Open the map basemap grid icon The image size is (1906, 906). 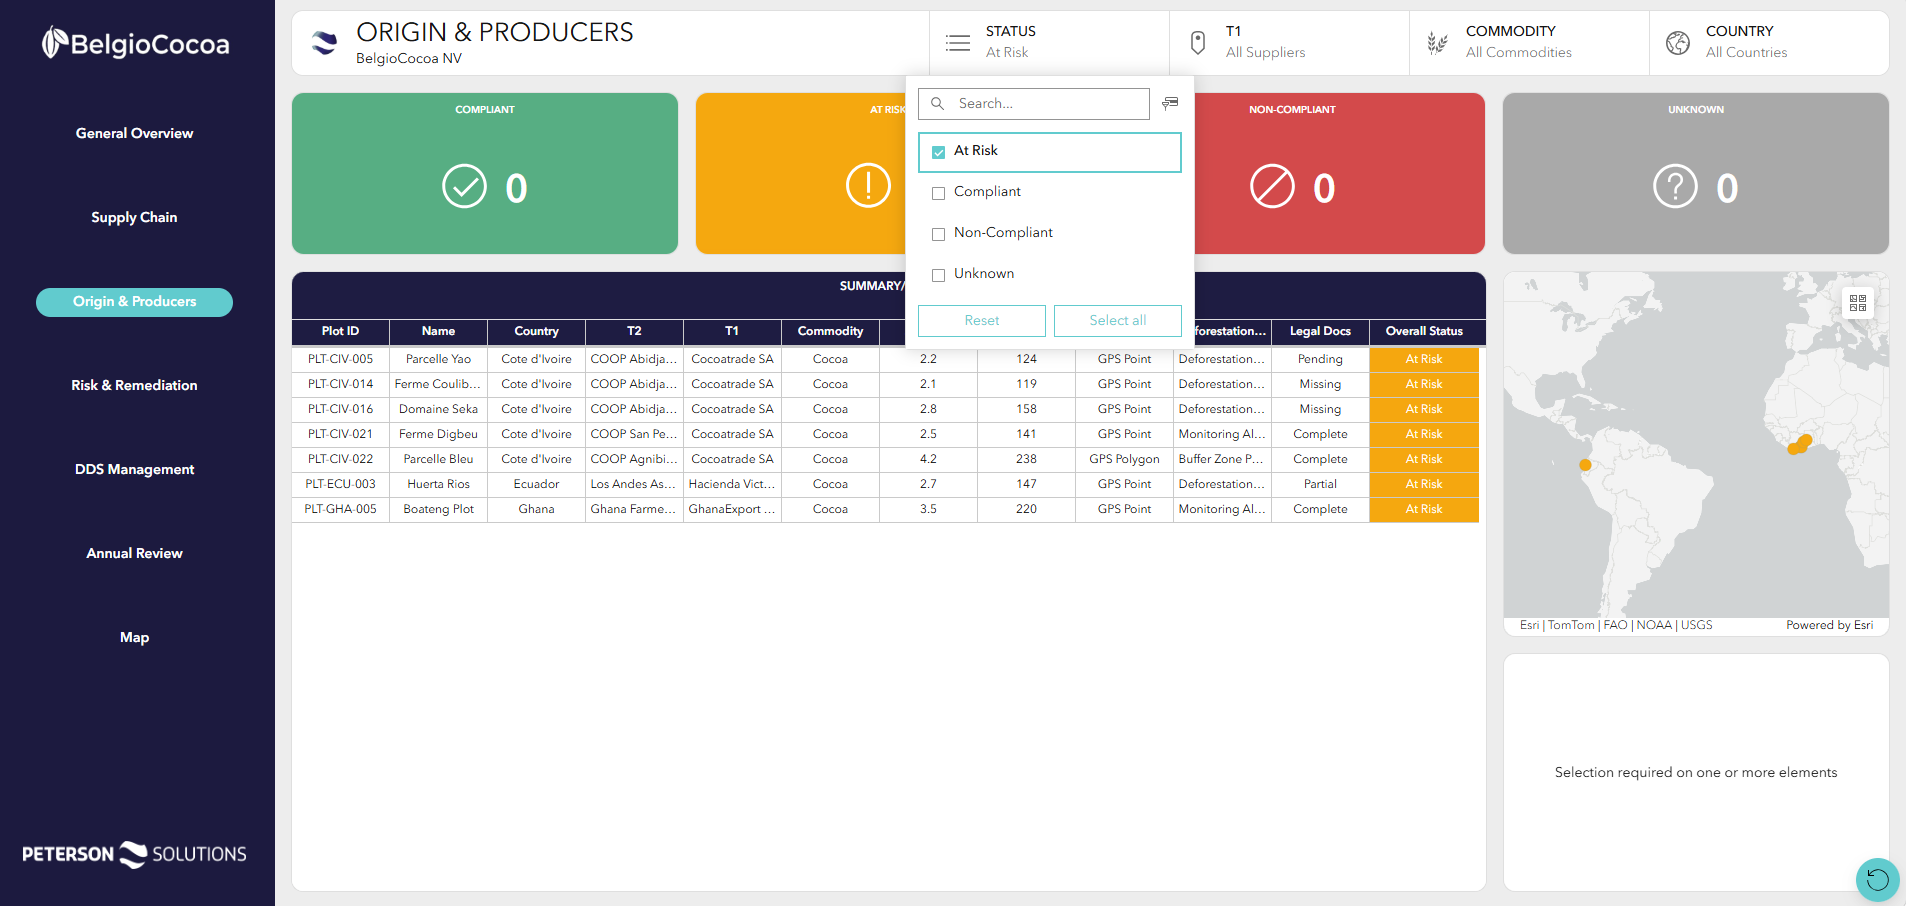coord(1858,303)
